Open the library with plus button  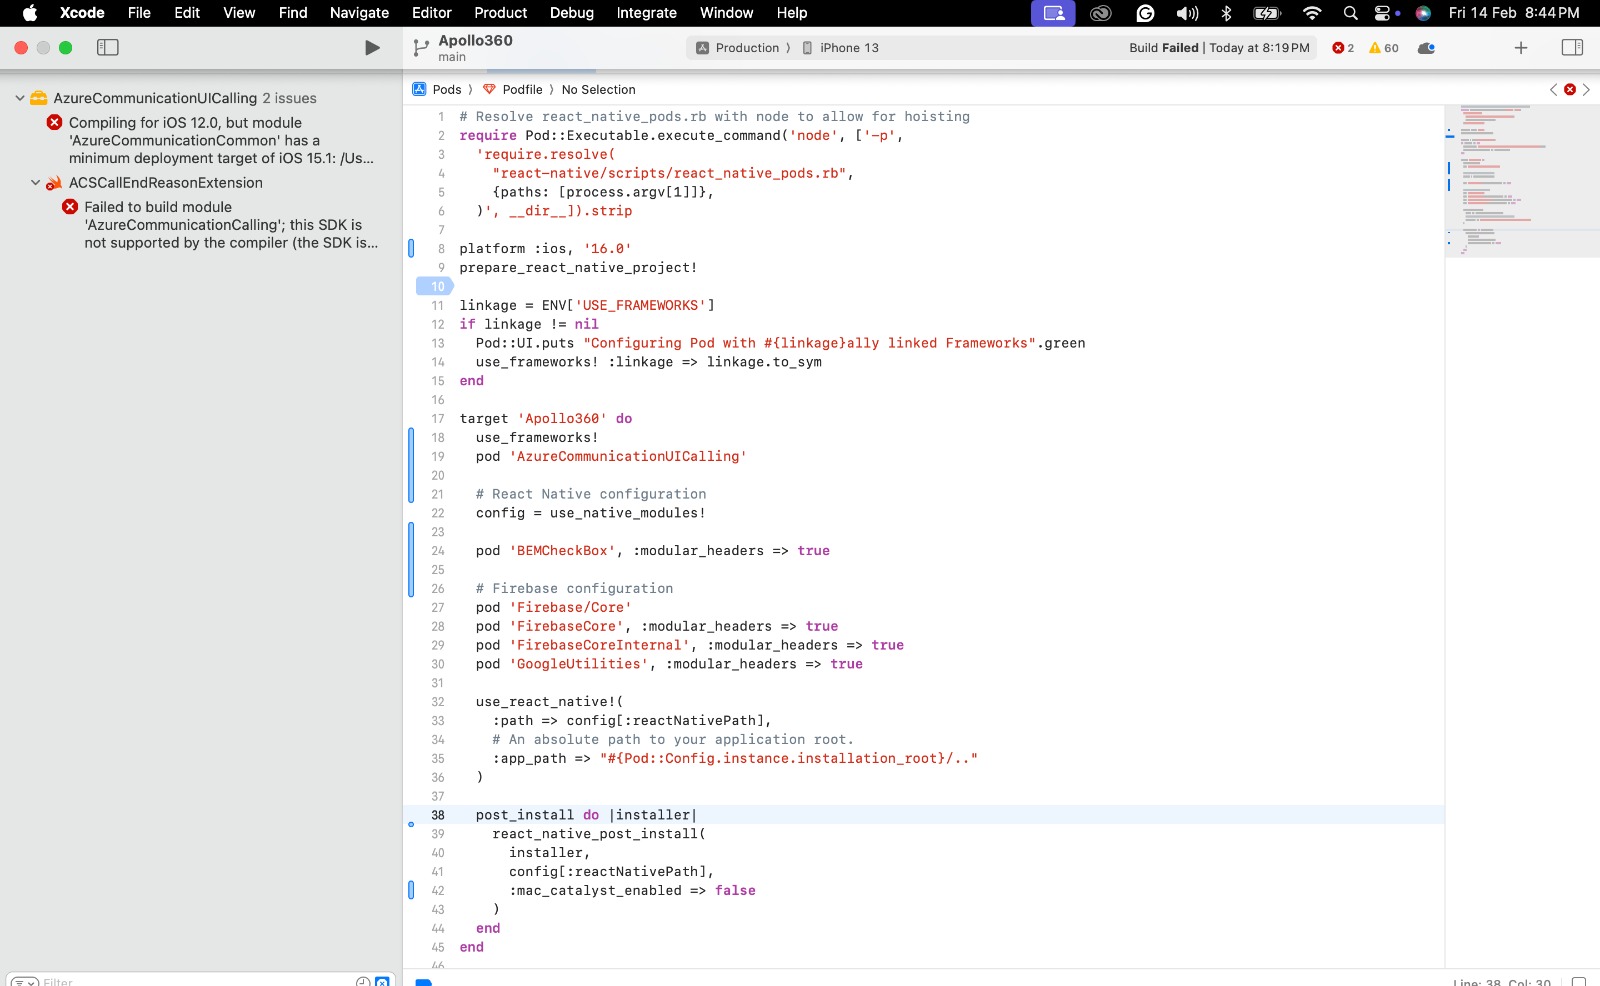coord(1521,48)
